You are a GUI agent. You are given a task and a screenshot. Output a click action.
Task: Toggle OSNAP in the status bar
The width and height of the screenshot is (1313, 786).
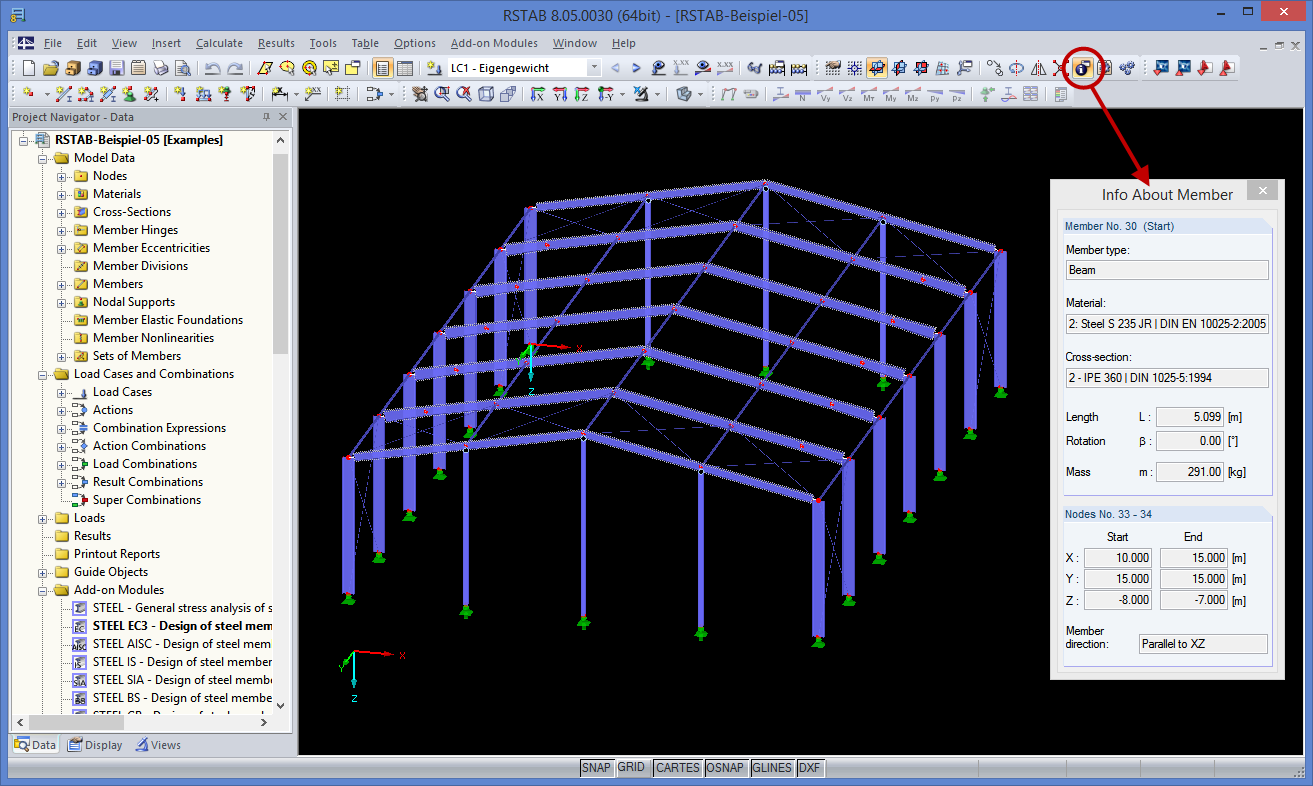tap(726, 768)
